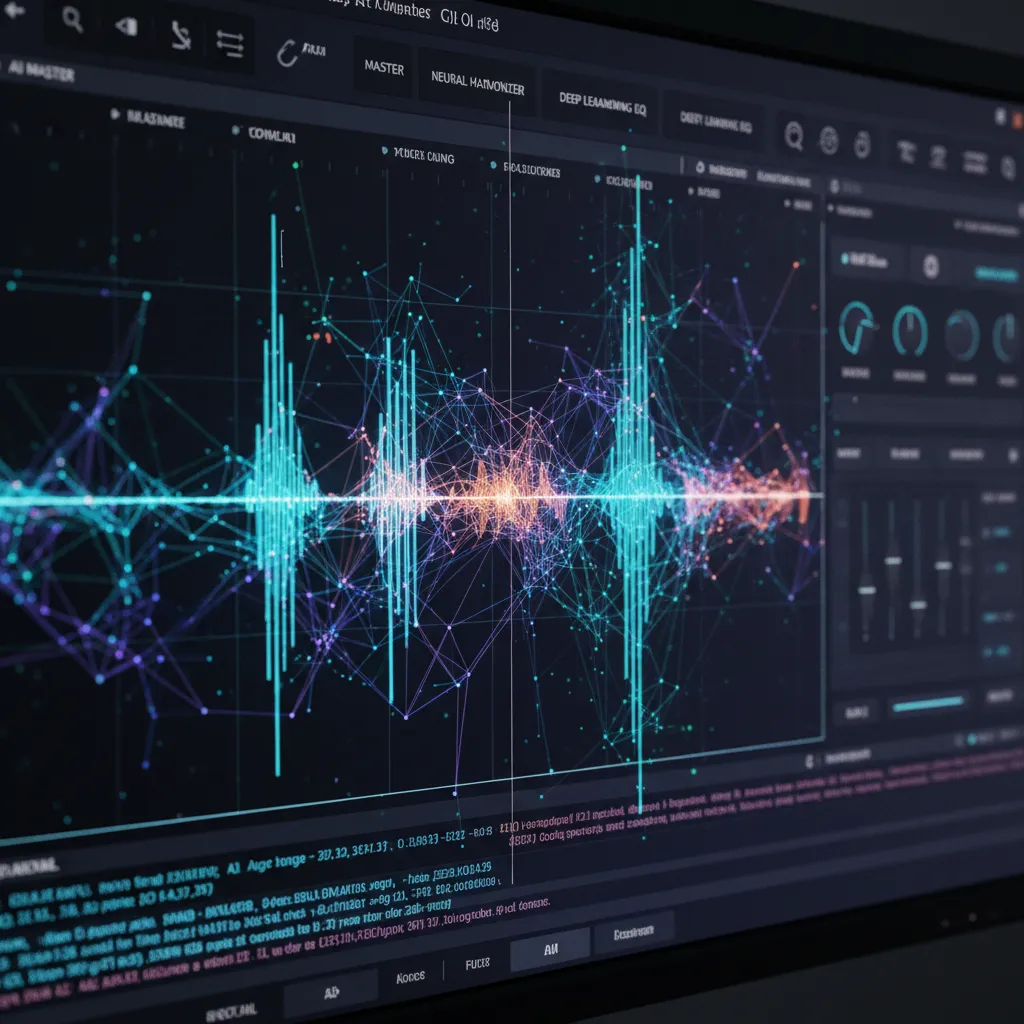Select the search magnifier tool in the toolbar
The image size is (1024, 1024).
72,19
